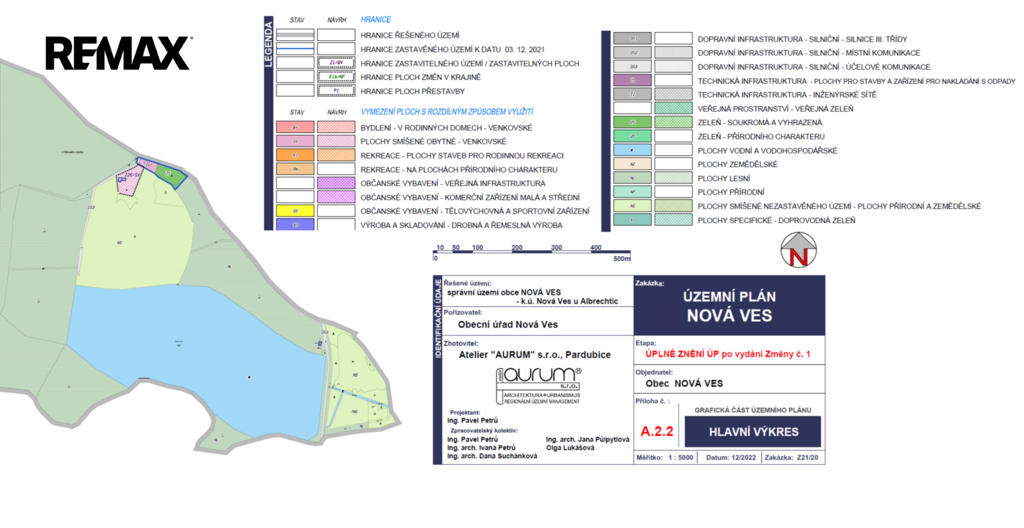
Task: Click the RE/MAX logo
Action: click(x=118, y=53)
